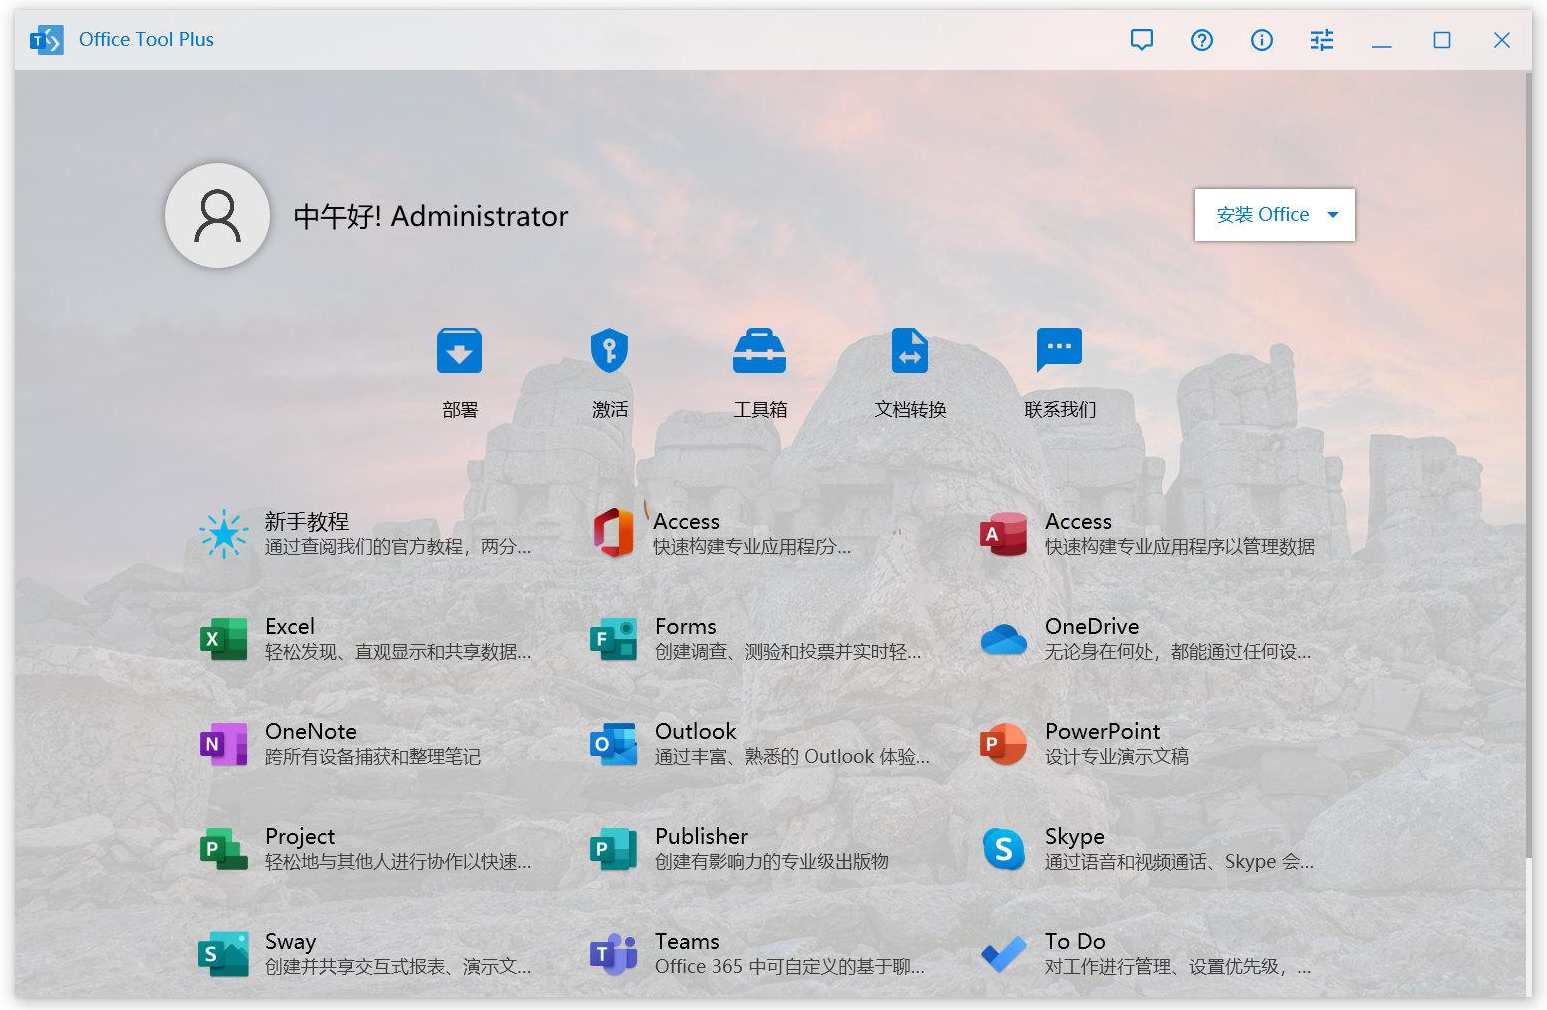This screenshot has height=1010, width=1547.
Task: Select the OneDrive cloud icon
Action: click(1003, 638)
